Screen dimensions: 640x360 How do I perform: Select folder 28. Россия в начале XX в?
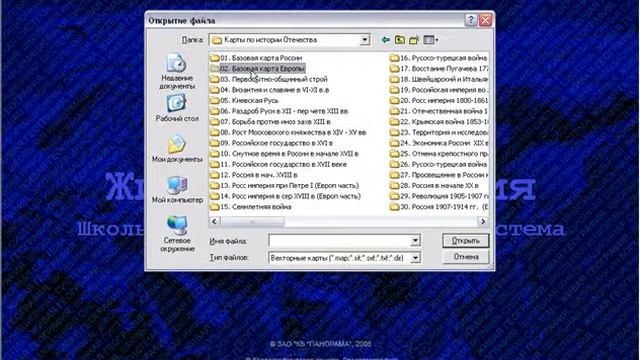click(x=434, y=185)
